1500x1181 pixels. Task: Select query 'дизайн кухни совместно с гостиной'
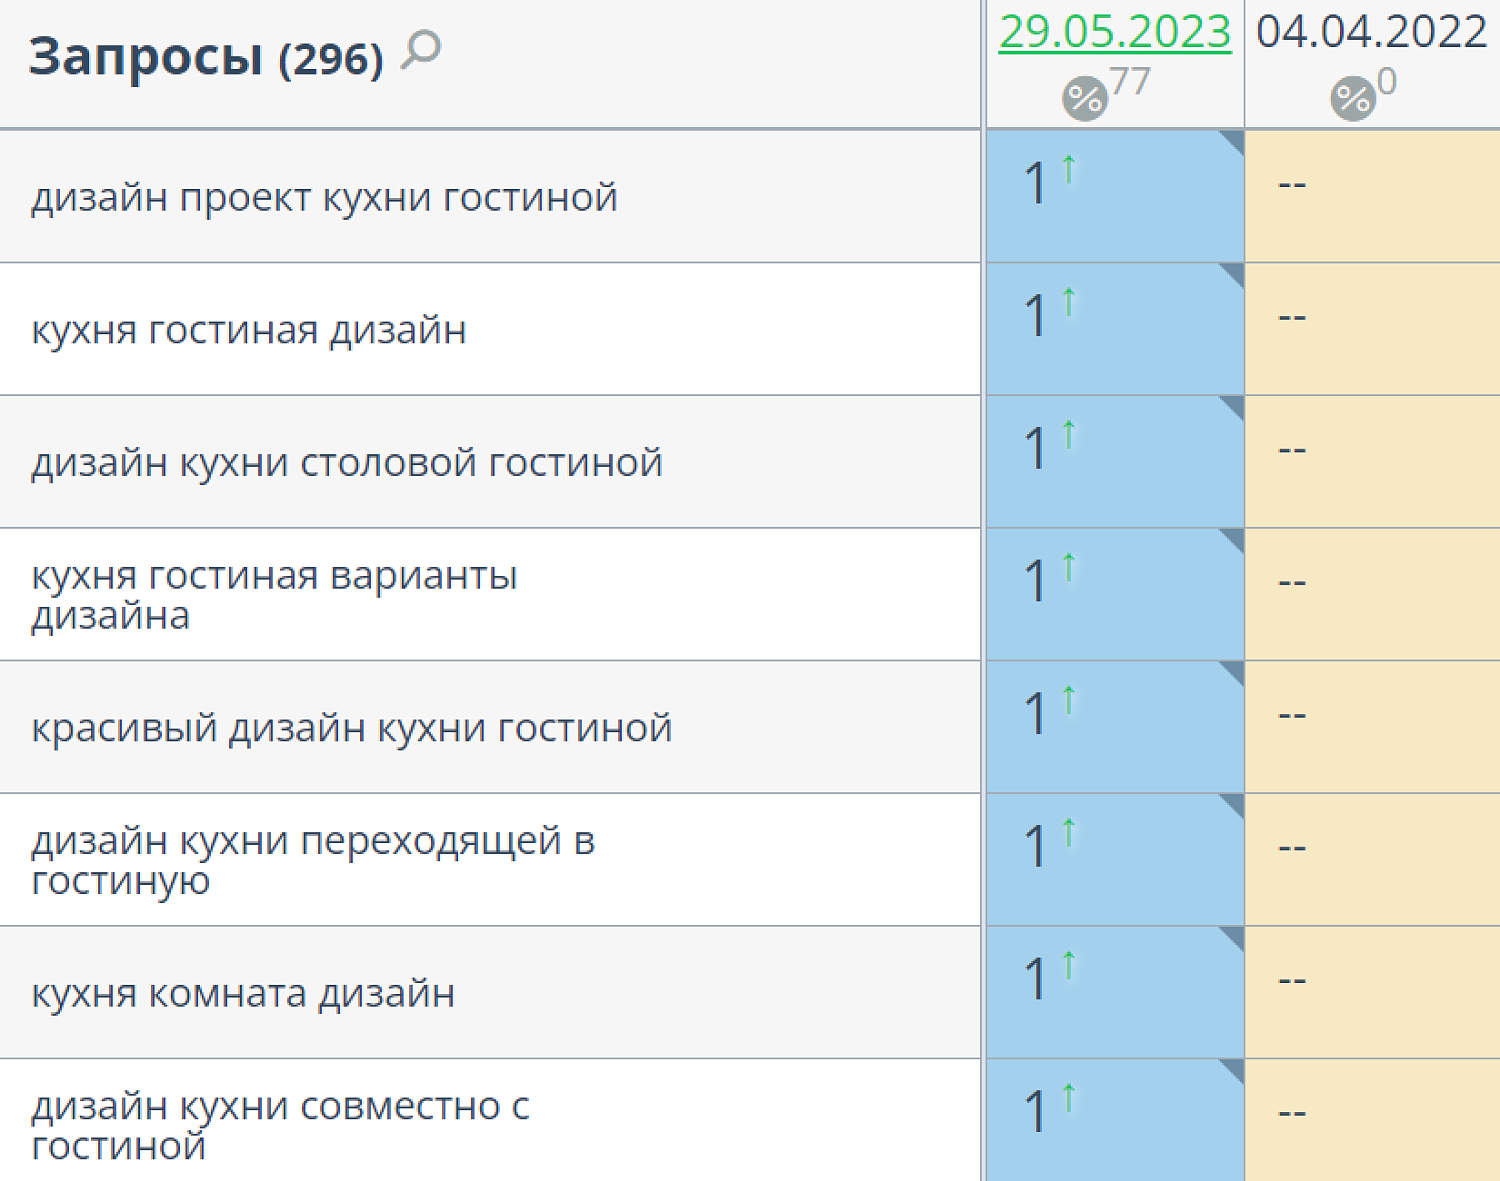pyautogui.click(x=280, y=1125)
